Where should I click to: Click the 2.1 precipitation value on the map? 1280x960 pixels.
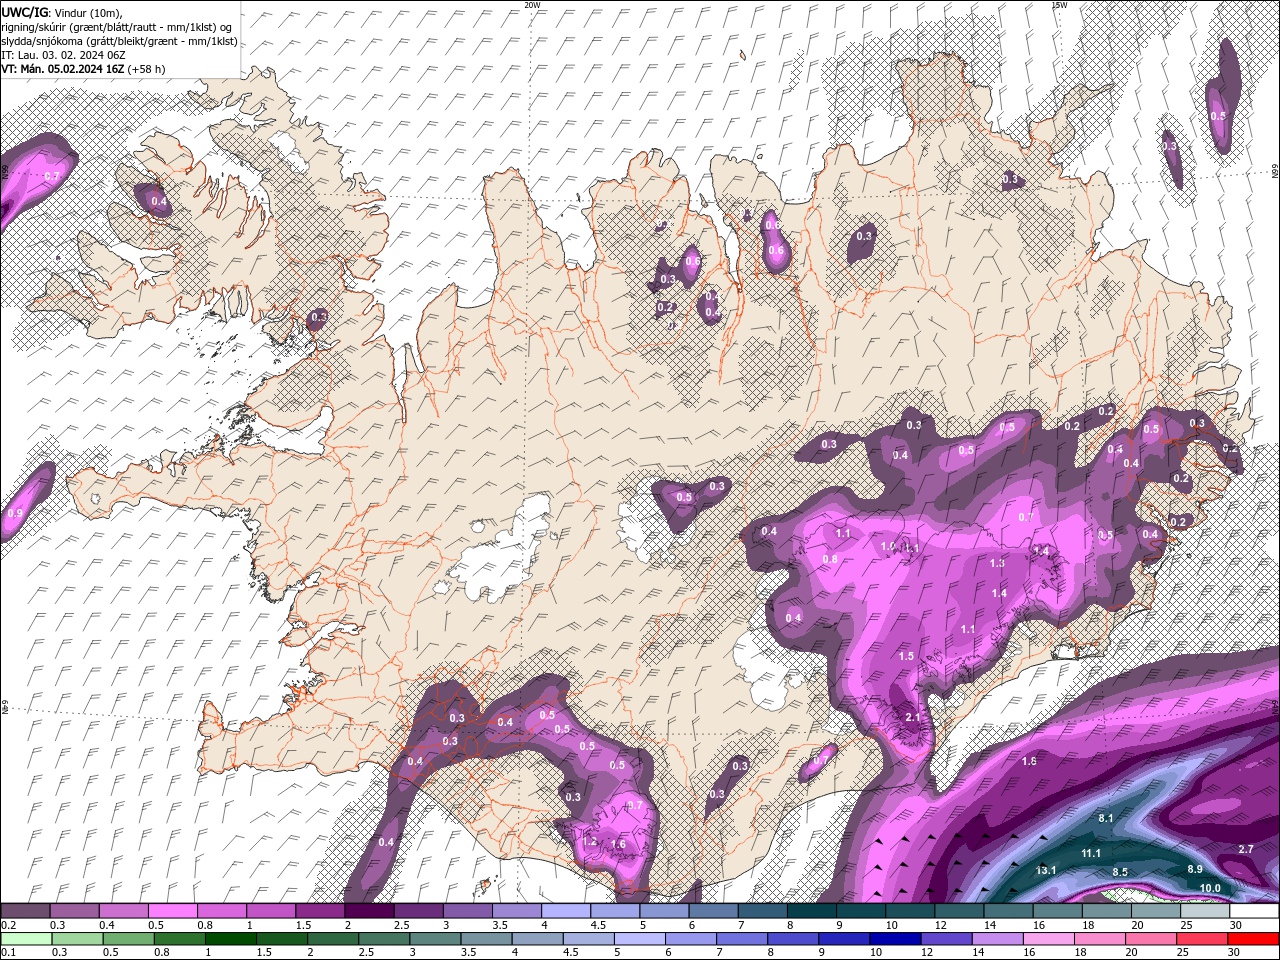tap(912, 718)
